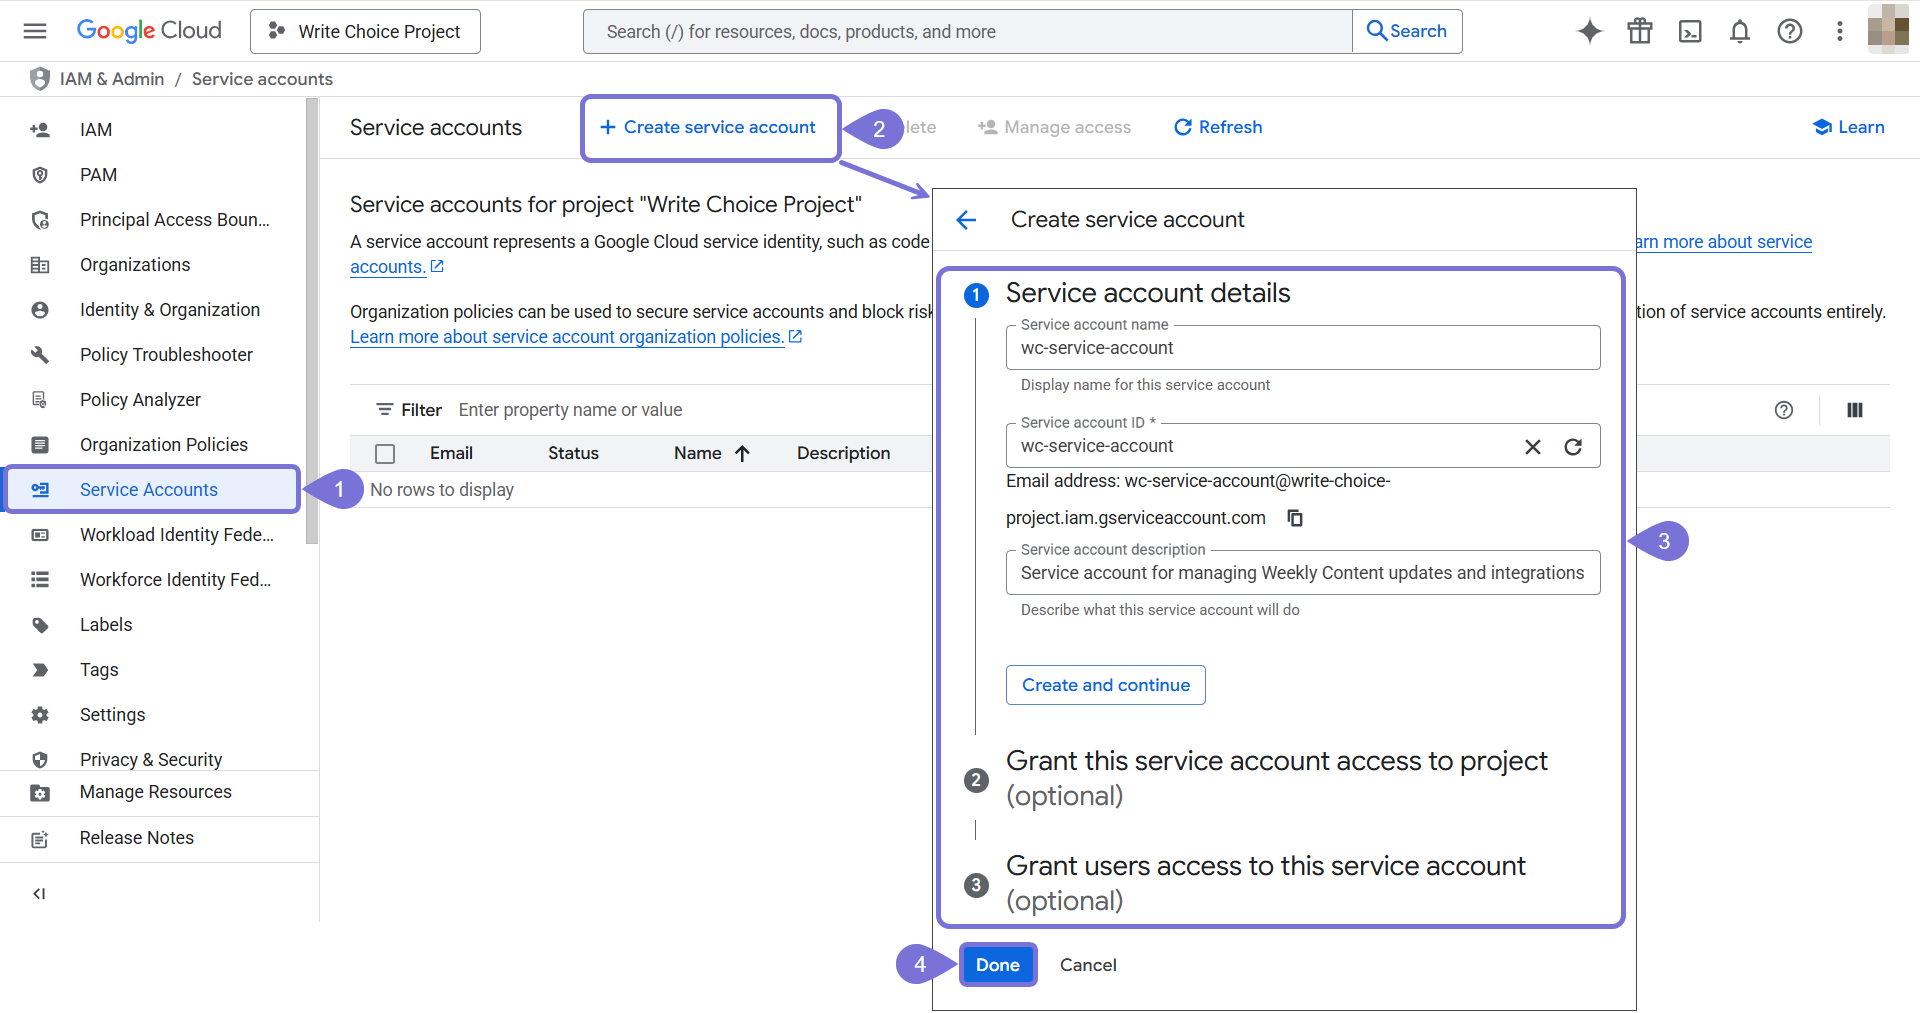The image size is (1920, 1013).
Task: Copy the service account email address
Action: point(1295,518)
